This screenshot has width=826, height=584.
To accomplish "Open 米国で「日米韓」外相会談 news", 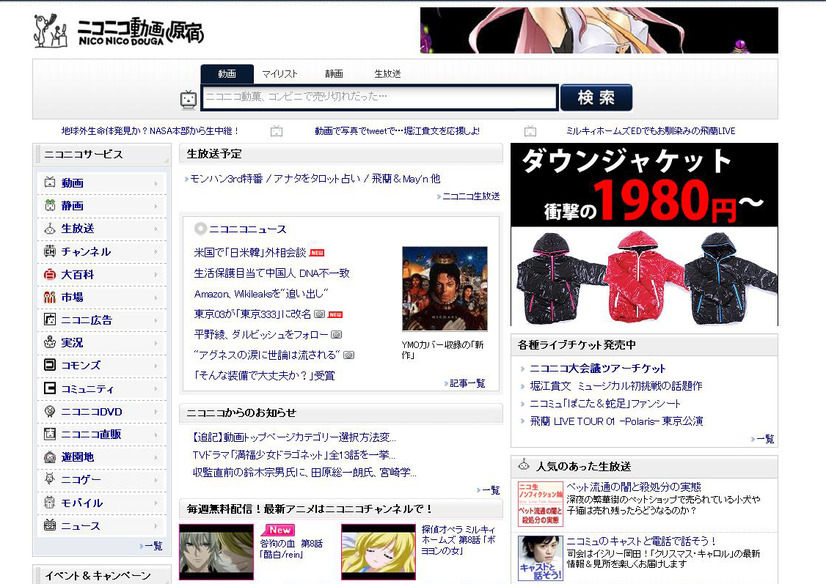I will [250, 252].
